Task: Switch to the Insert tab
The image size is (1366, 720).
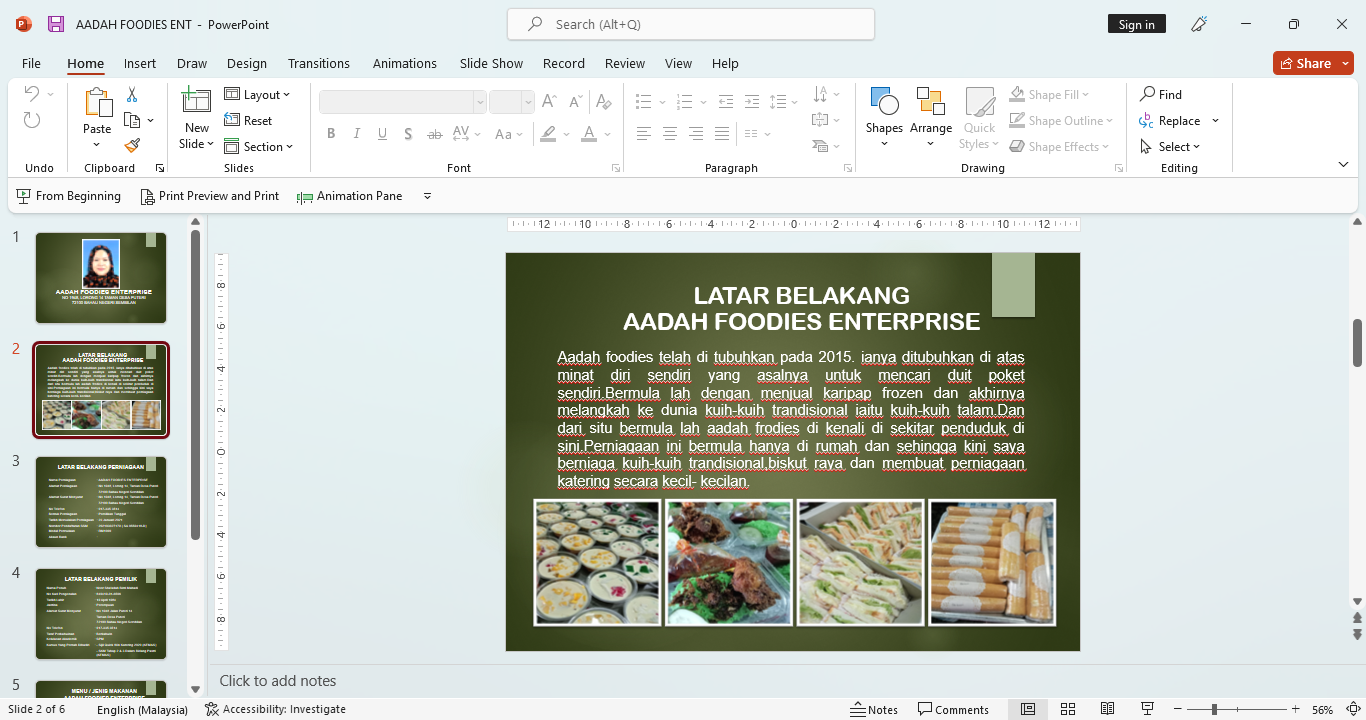Action: (x=140, y=63)
